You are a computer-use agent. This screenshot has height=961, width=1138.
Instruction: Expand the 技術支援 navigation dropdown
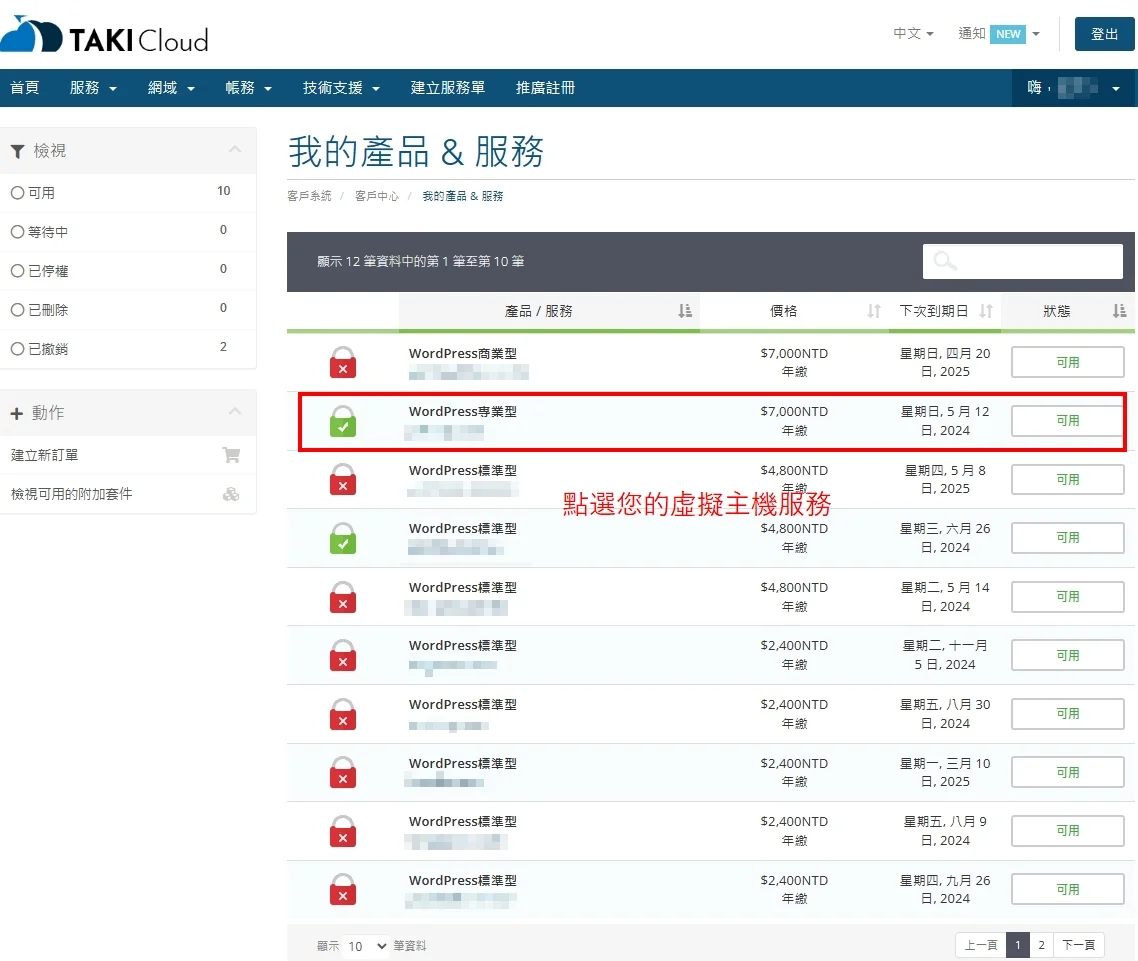pyautogui.click(x=341, y=88)
